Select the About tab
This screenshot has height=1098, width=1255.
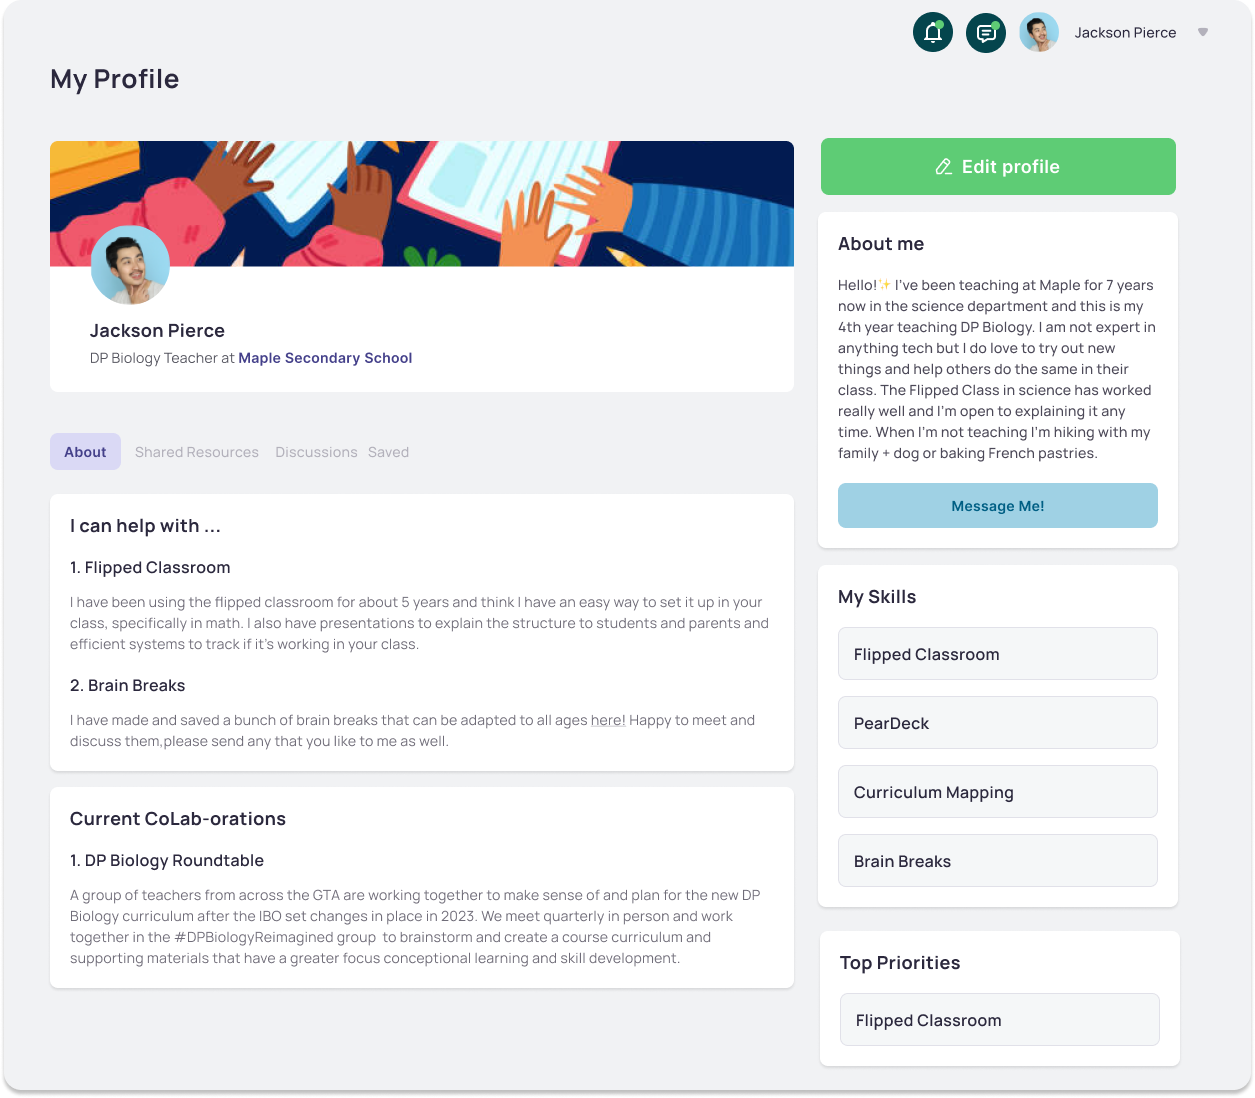85,452
